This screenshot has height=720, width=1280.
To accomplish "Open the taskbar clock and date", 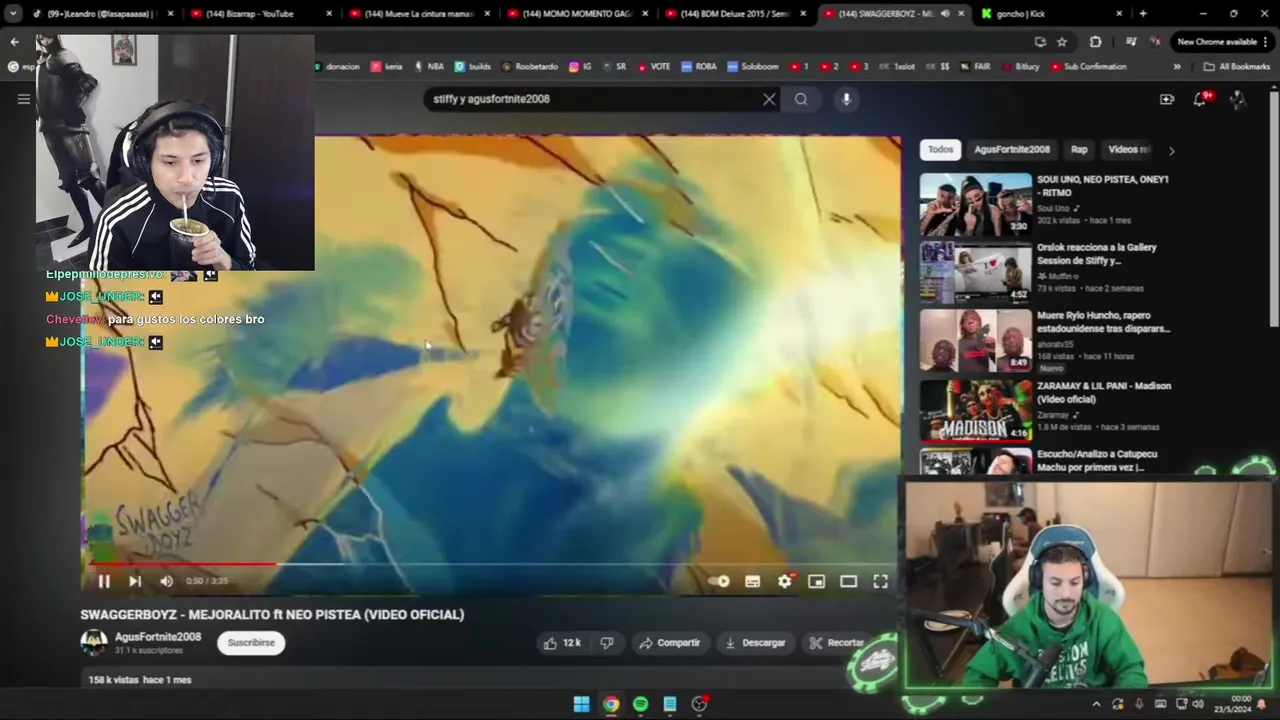I will (x=1233, y=704).
